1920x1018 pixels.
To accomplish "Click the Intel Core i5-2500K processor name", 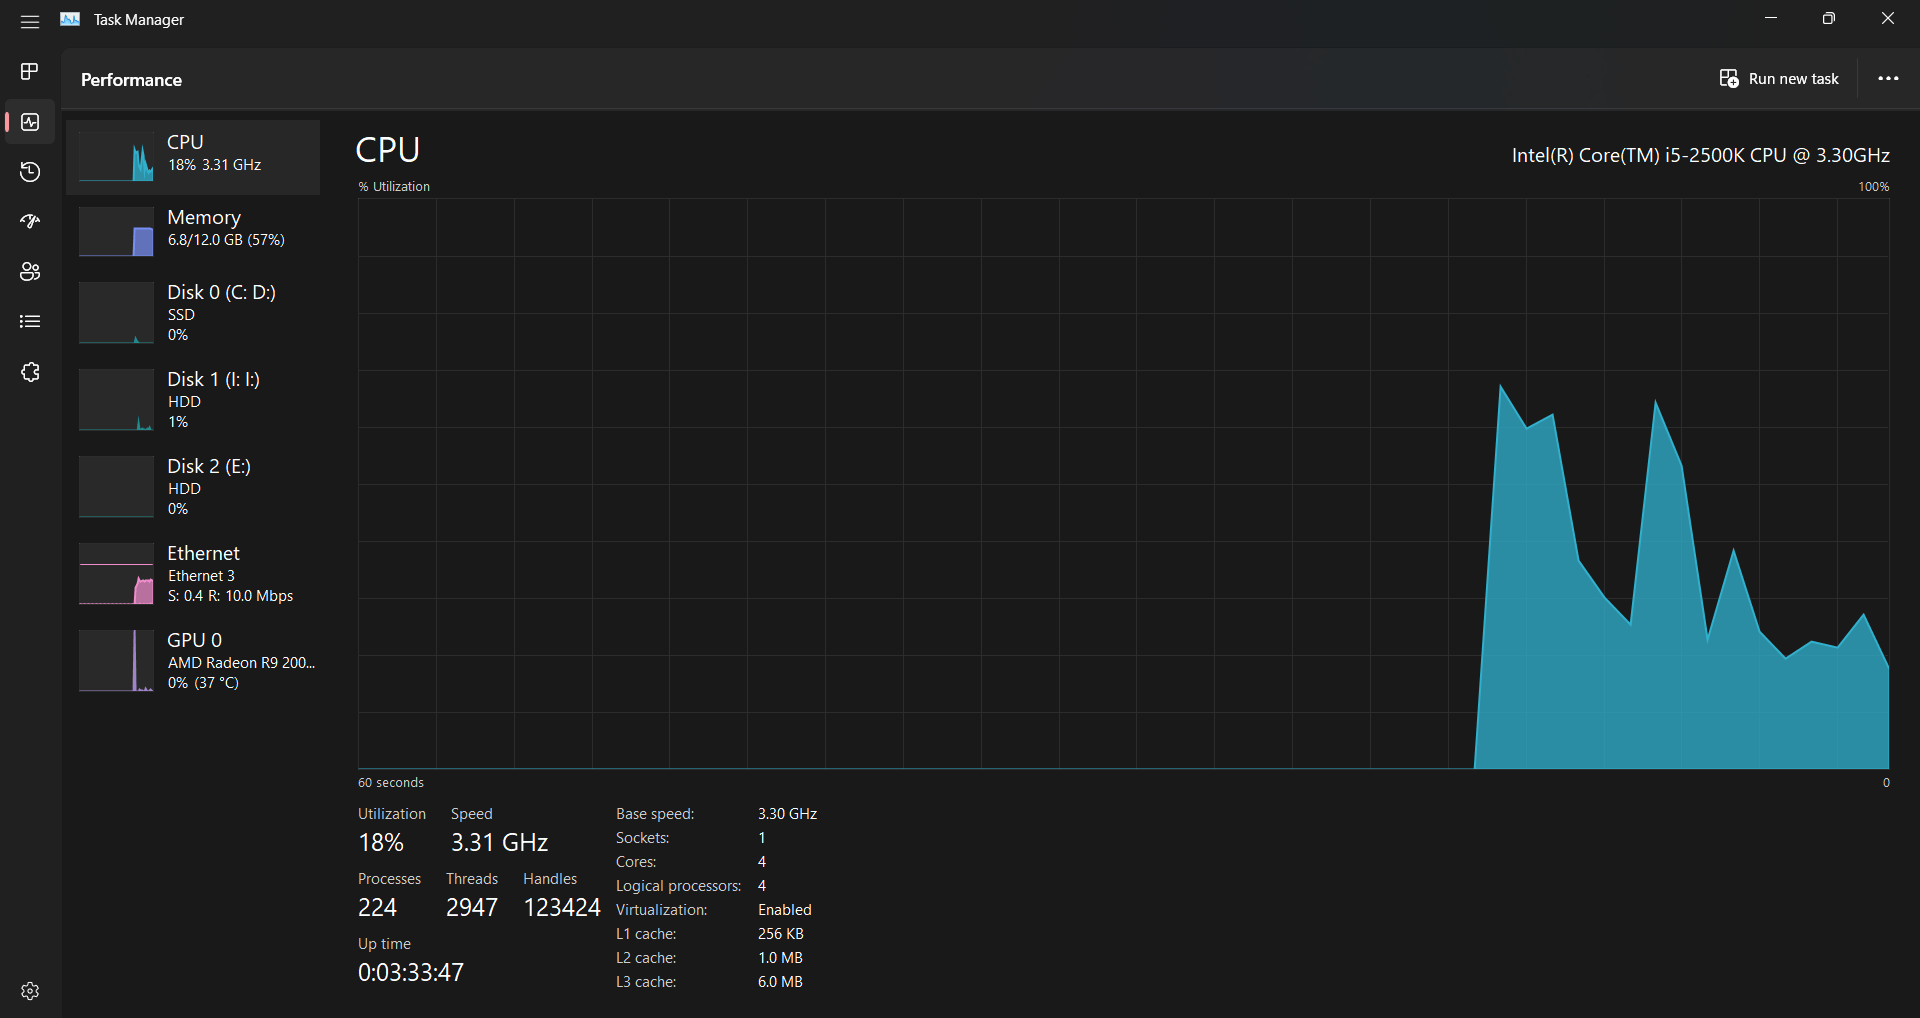I will pos(1700,155).
